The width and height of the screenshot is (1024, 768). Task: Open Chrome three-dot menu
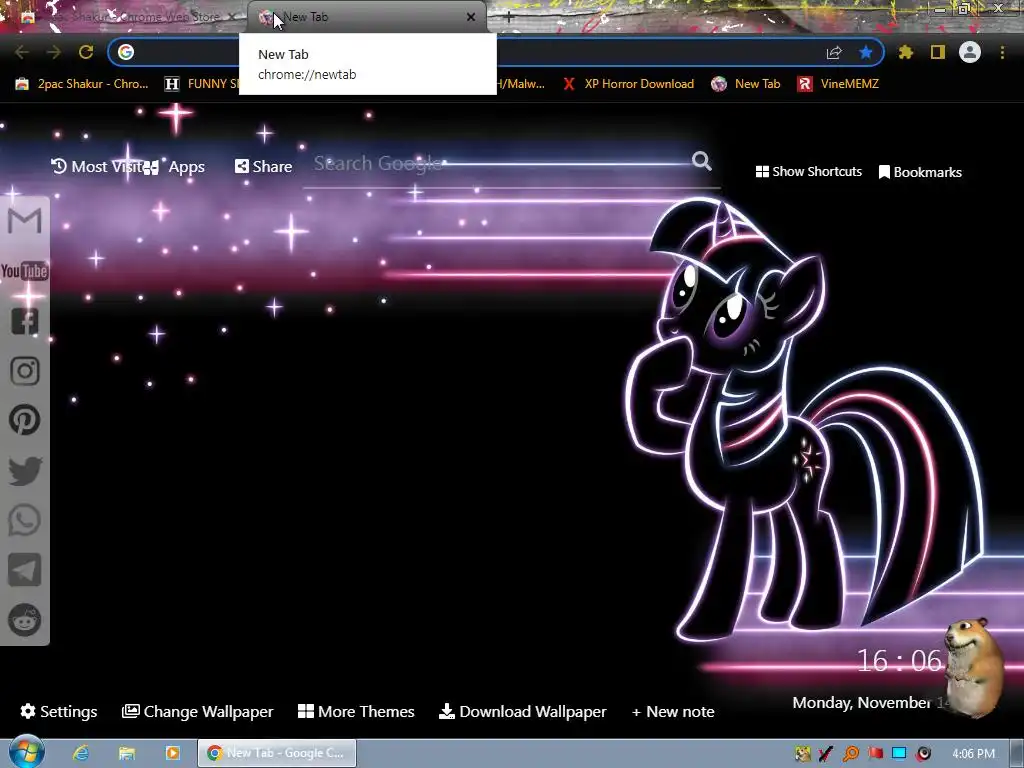point(1002,52)
